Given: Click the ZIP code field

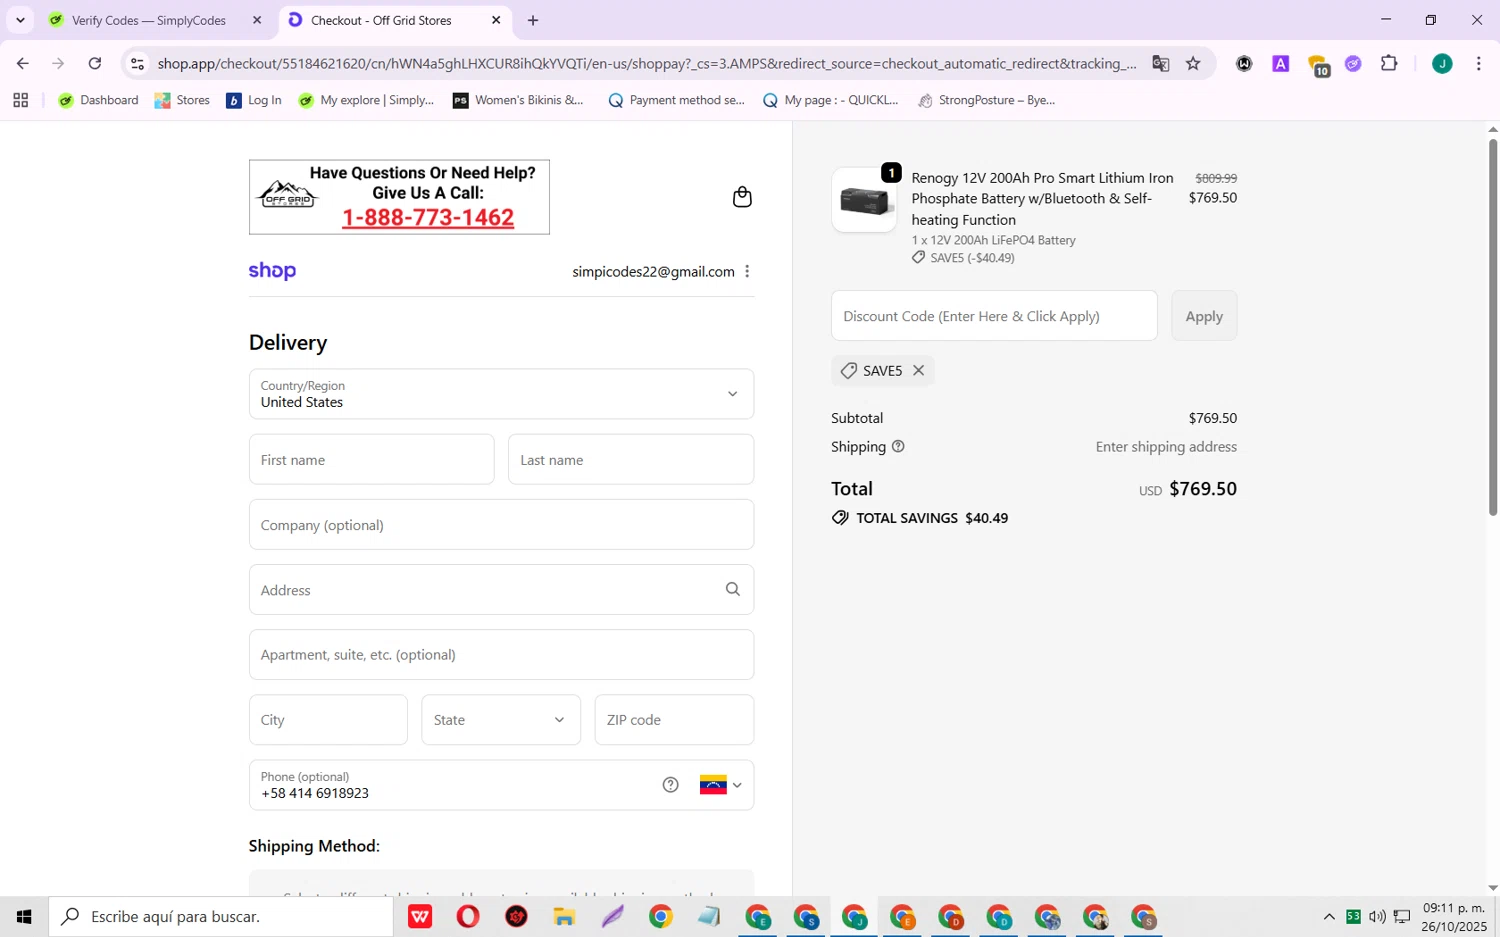Looking at the screenshot, I should click(x=674, y=720).
